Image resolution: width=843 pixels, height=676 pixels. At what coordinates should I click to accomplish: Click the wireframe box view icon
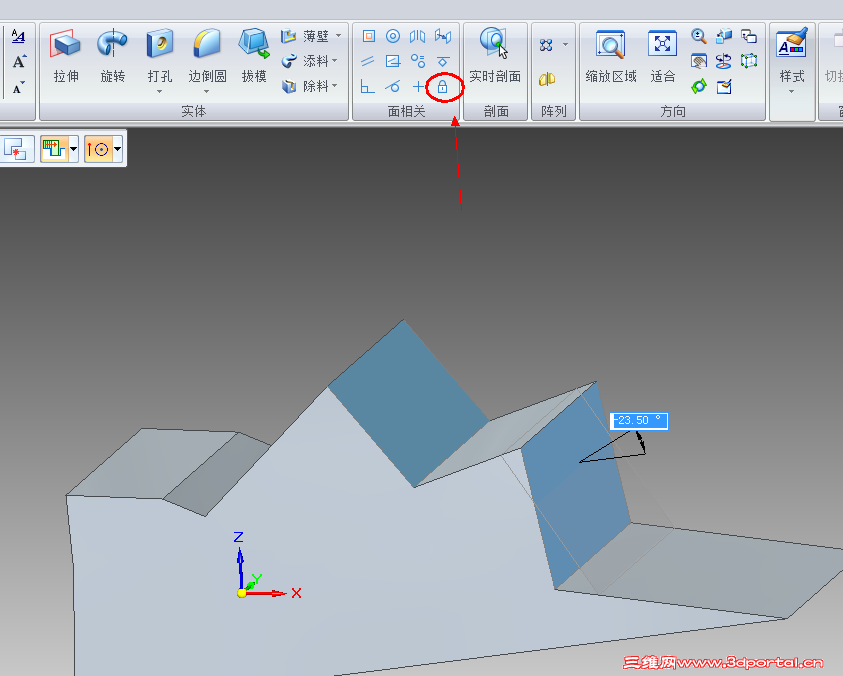tap(748, 61)
